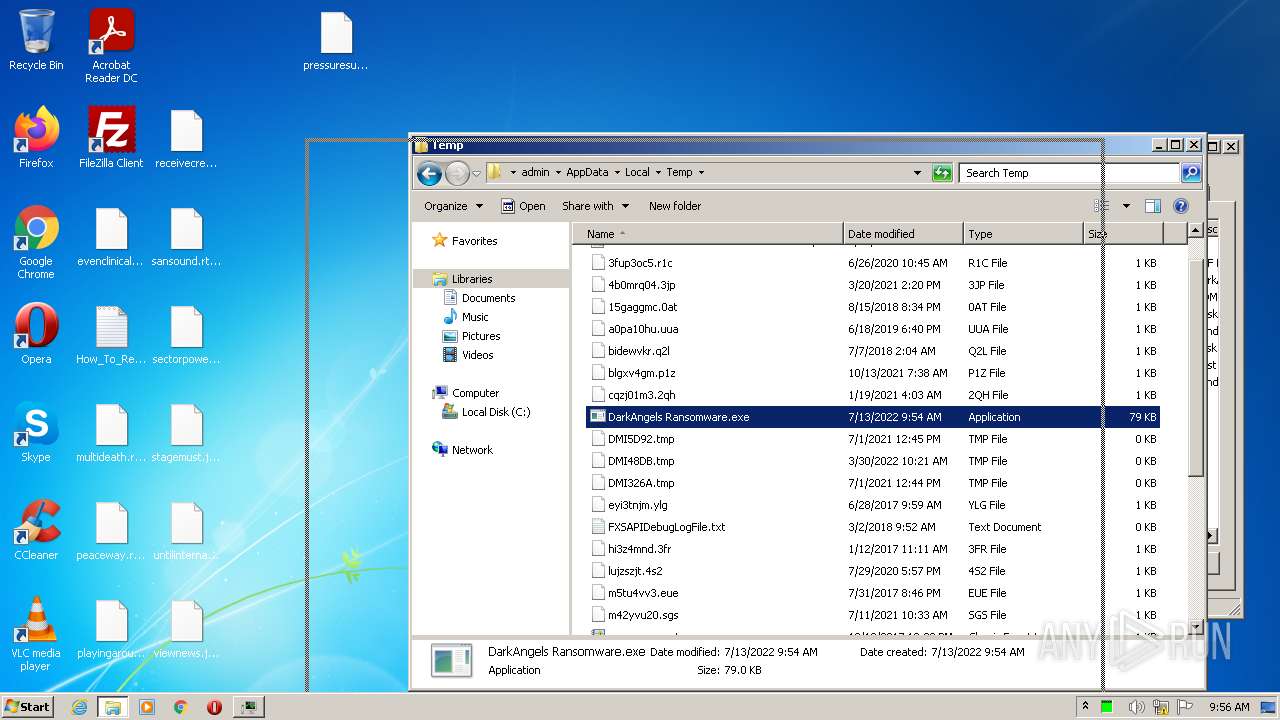Image resolution: width=1280 pixels, height=720 pixels.
Task: Sort files by Type column
Action: coord(1024,234)
